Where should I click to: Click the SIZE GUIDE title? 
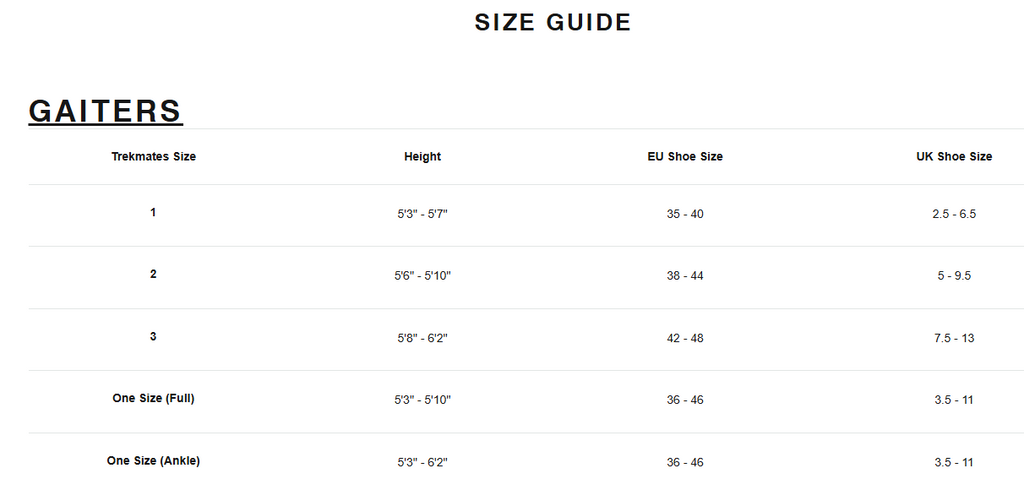click(552, 22)
